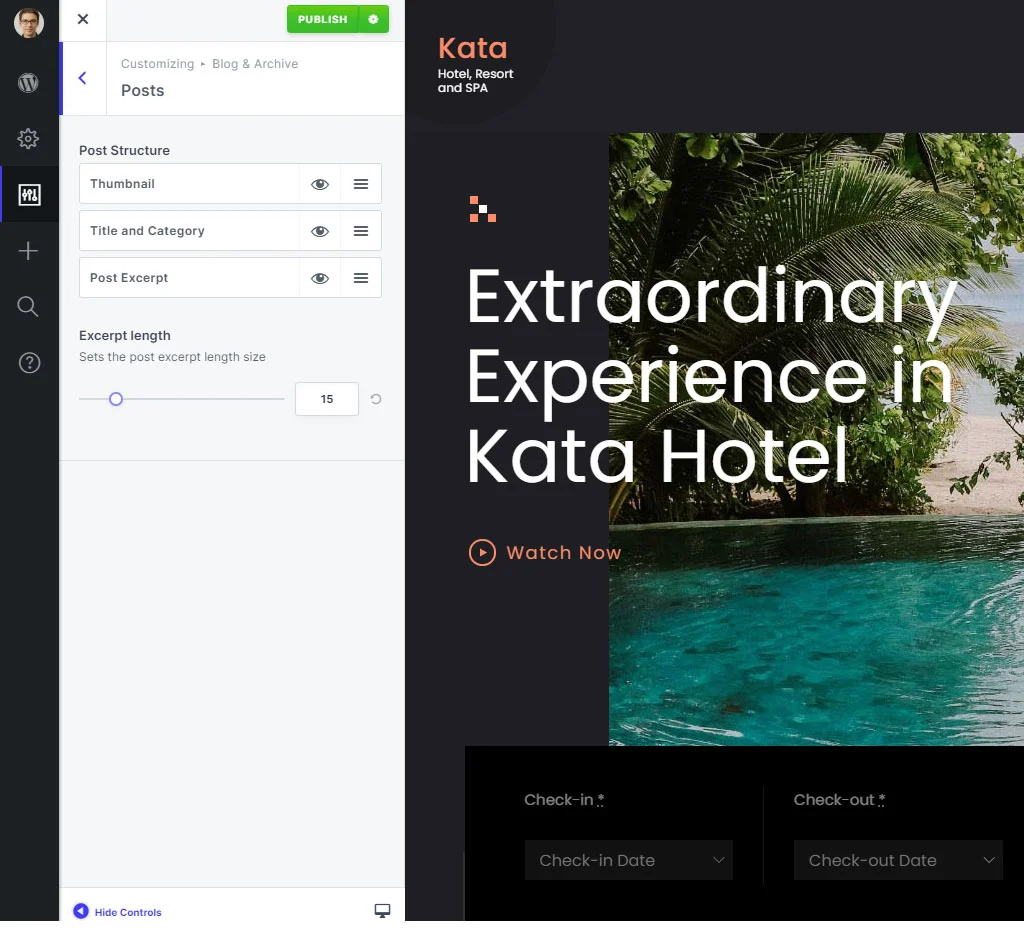1024x933 pixels.
Task: Click the plus add icon in the sidebar
Action: tap(28, 251)
